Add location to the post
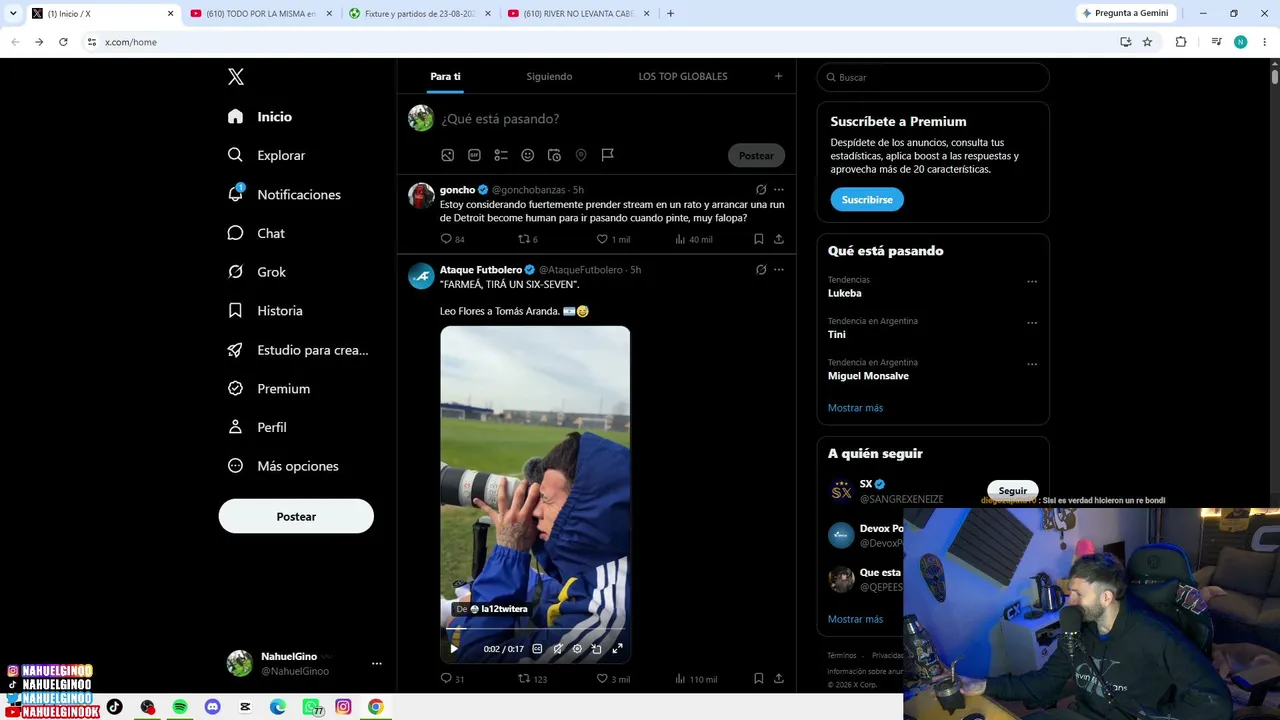 [581, 155]
